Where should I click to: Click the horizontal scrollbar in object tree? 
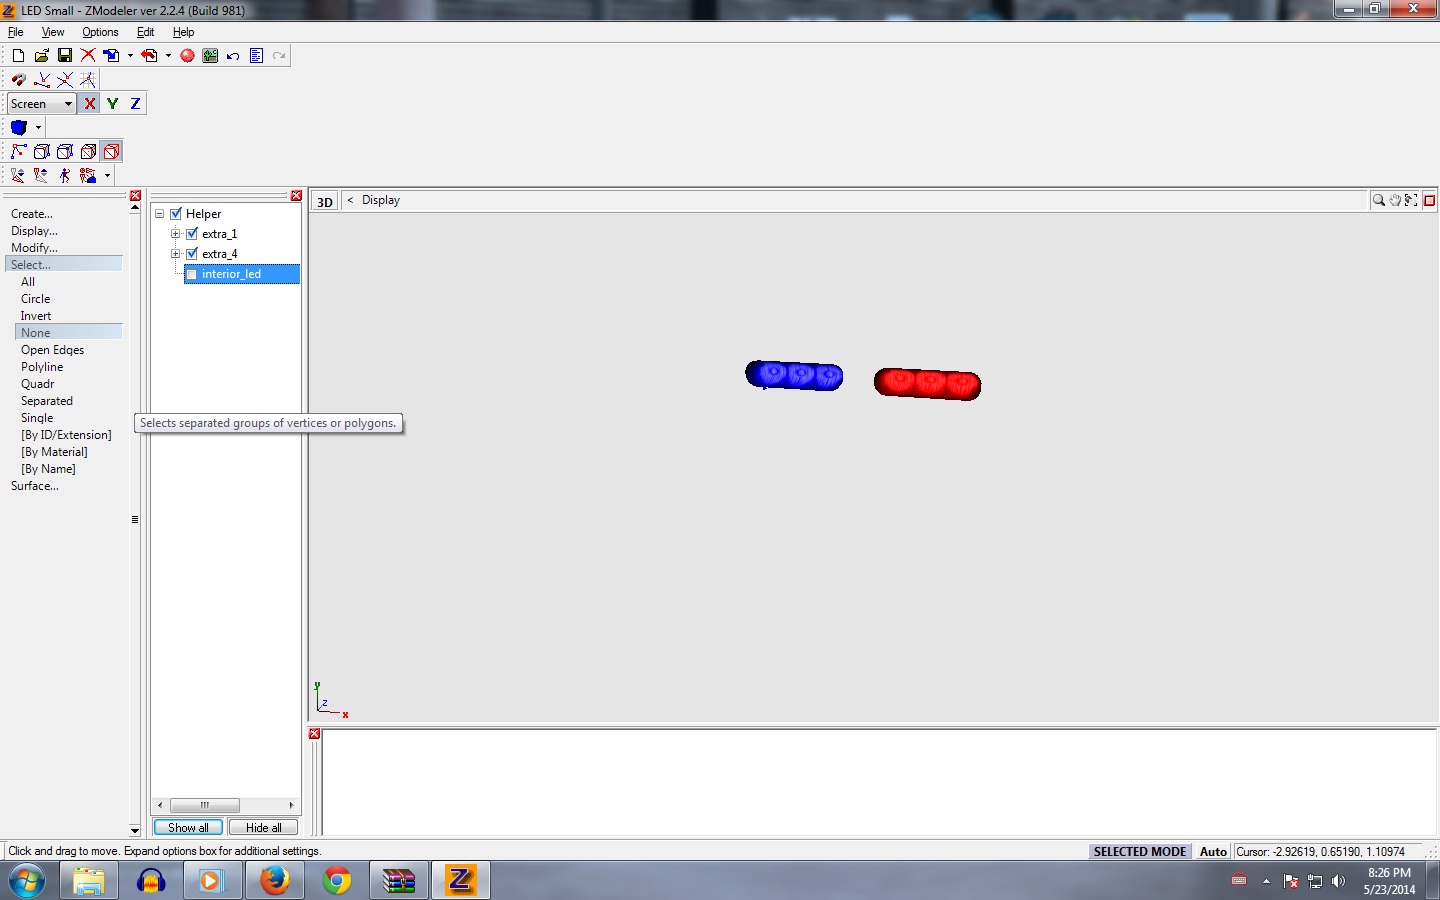205,806
